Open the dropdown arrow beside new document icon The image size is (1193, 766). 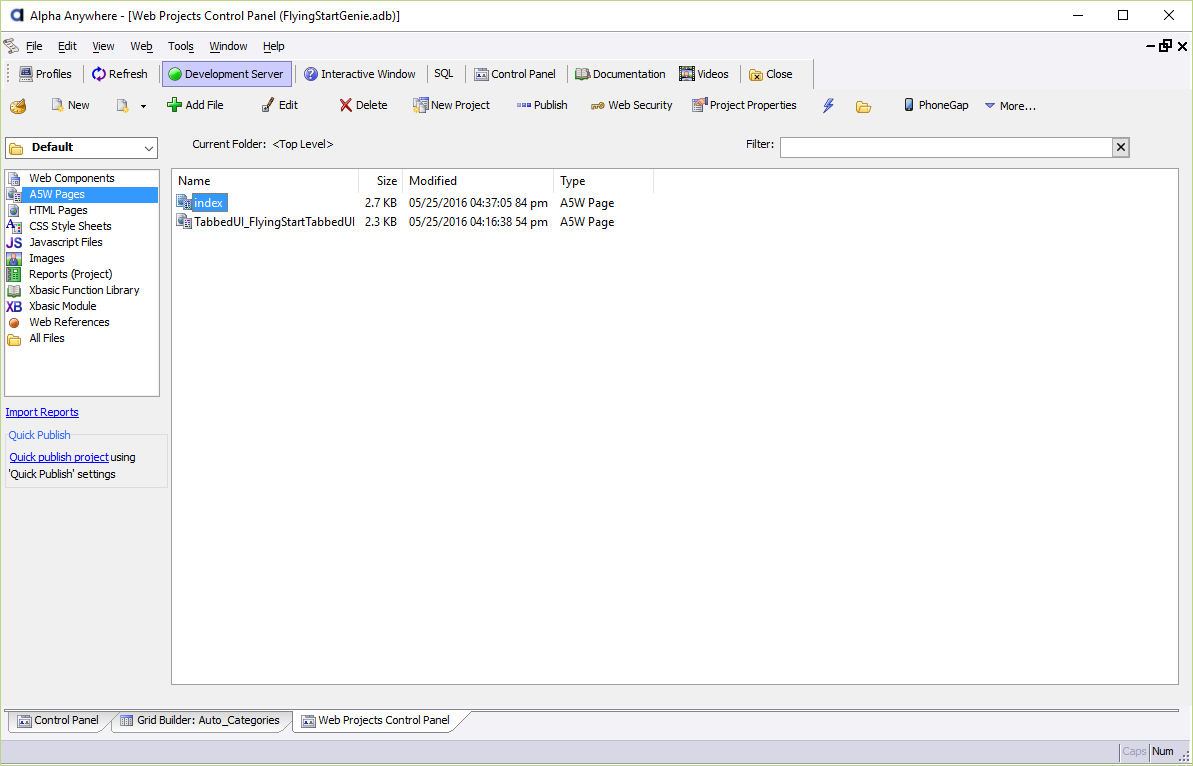click(142, 106)
